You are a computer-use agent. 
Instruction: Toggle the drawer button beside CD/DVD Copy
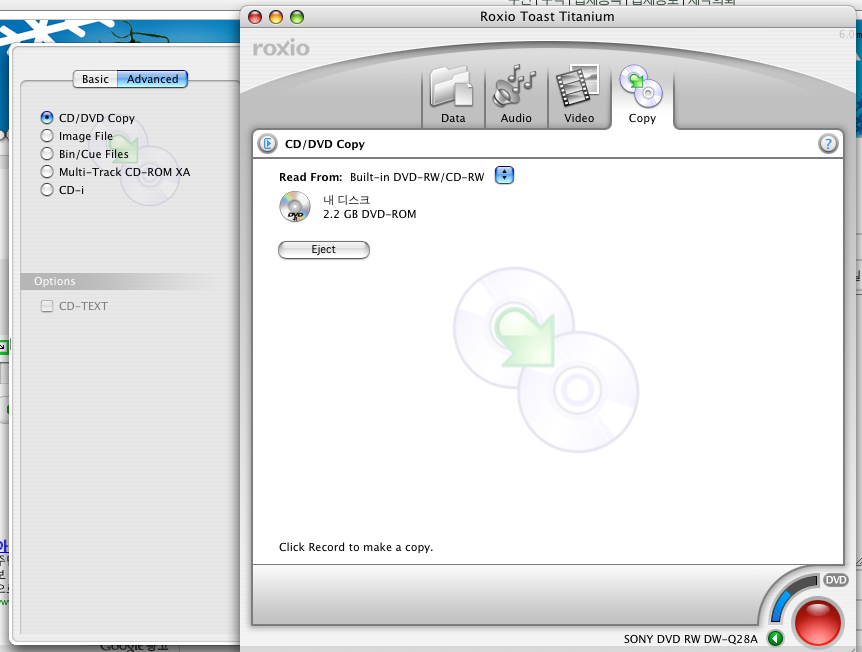tap(267, 144)
